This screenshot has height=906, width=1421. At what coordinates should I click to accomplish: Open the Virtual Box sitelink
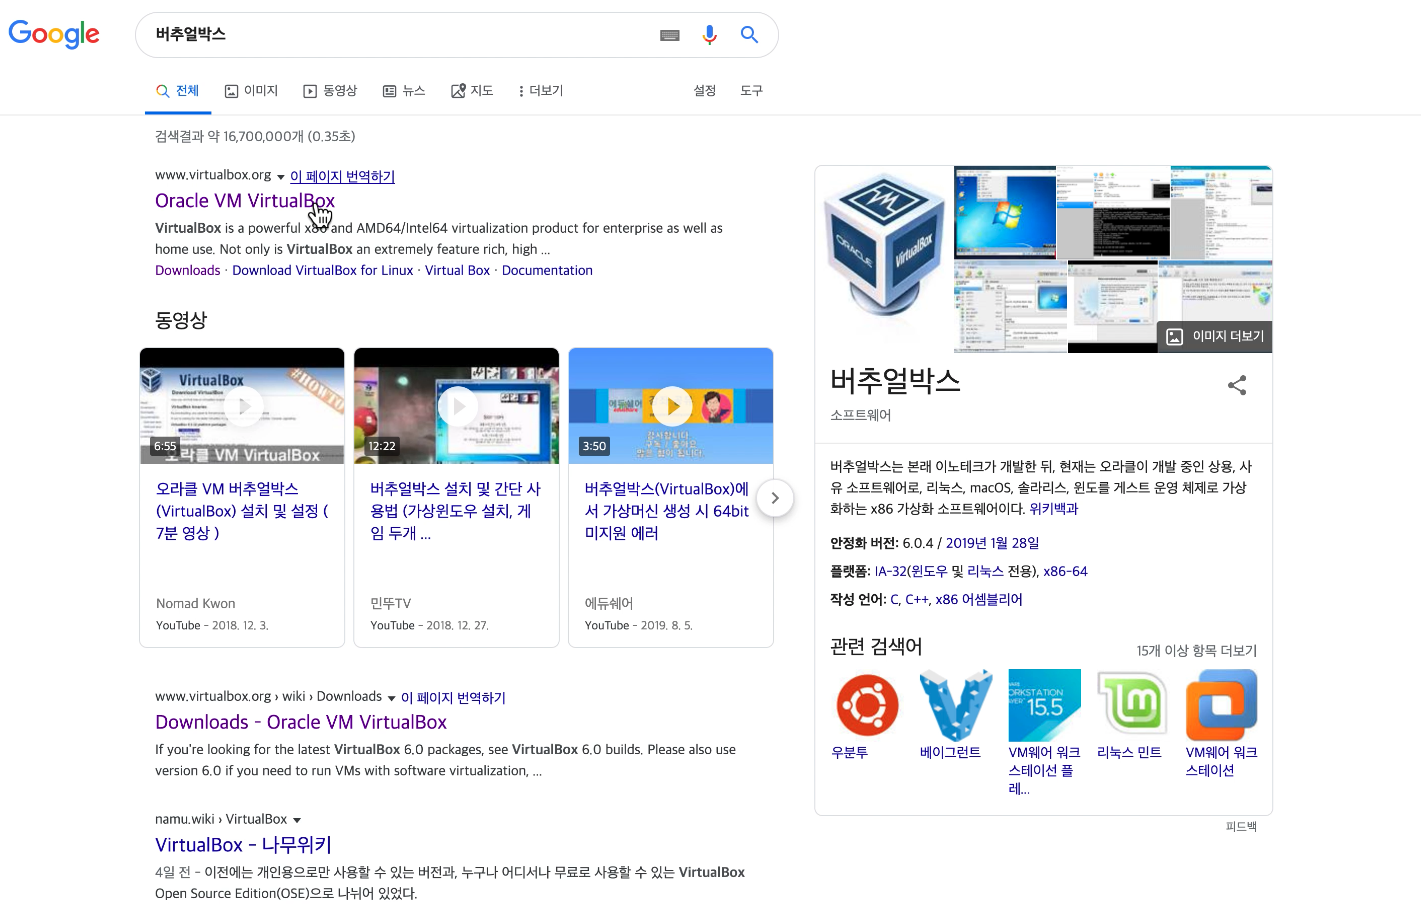[457, 271]
